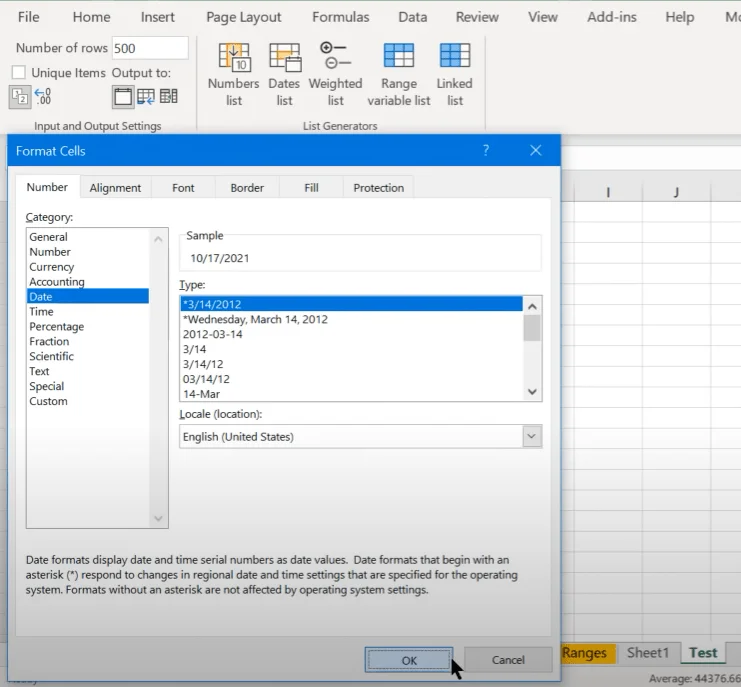The height and width of the screenshot is (687, 741).
Task: Switch to the Border tab
Action: (x=247, y=188)
